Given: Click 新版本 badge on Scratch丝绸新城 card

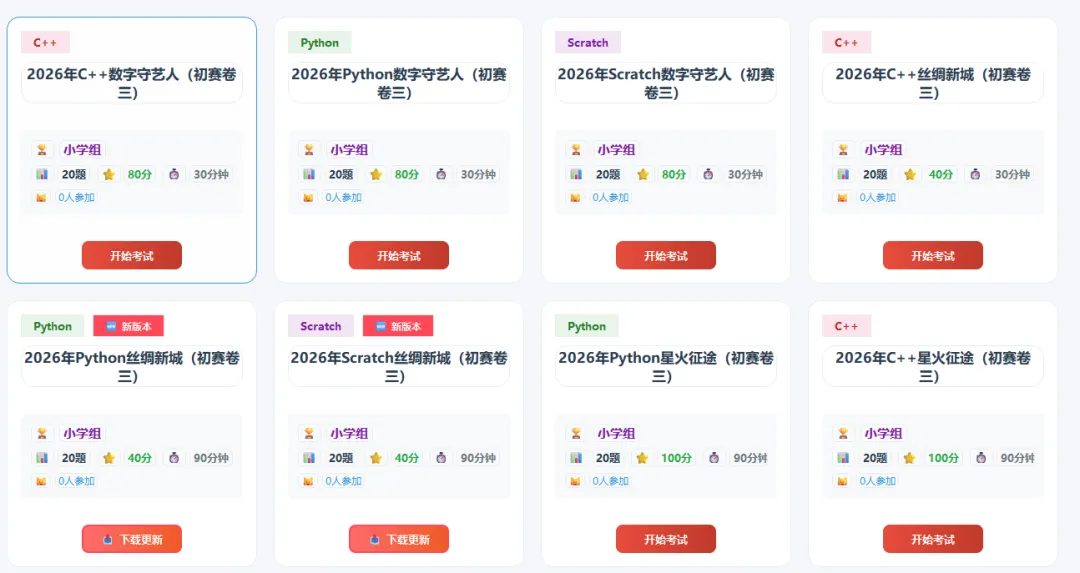Looking at the screenshot, I should 398,326.
